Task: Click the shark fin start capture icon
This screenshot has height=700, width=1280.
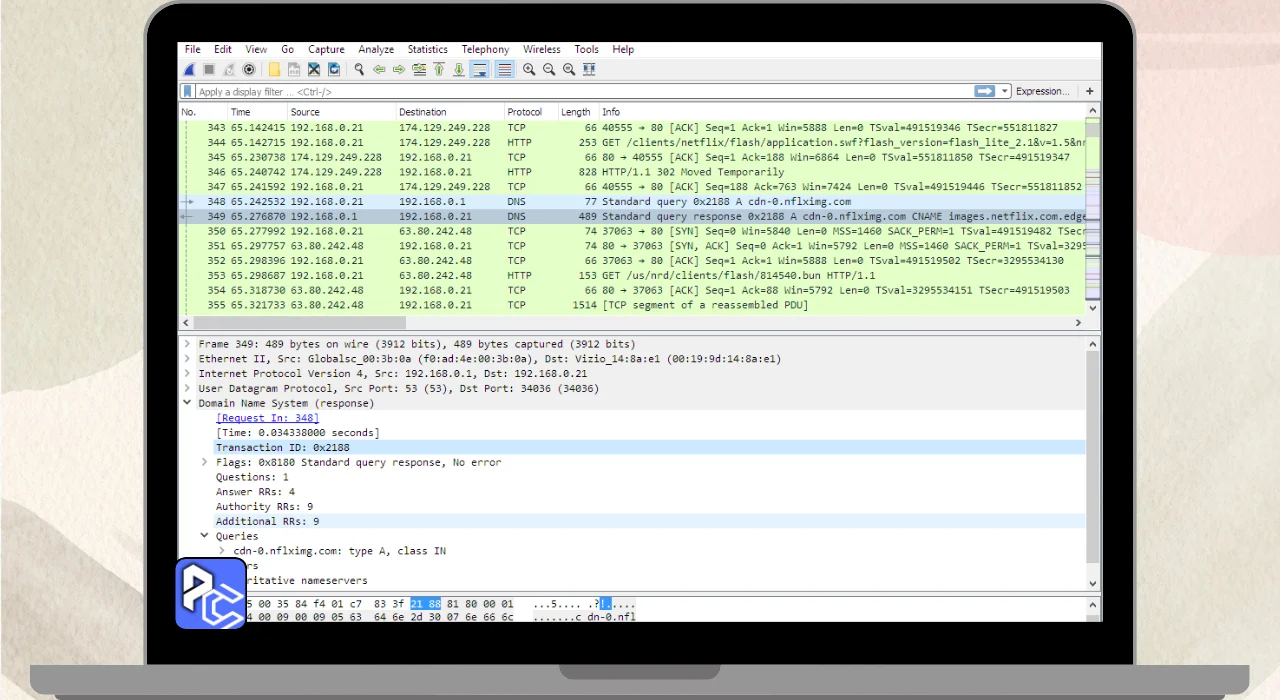Action: [x=189, y=70]
